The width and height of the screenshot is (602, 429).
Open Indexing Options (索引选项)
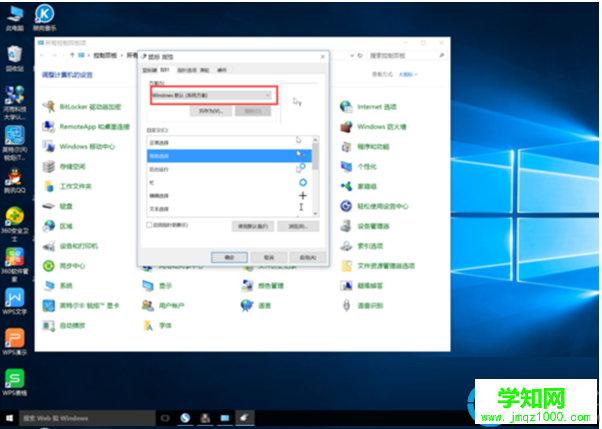tap(362, 246)
